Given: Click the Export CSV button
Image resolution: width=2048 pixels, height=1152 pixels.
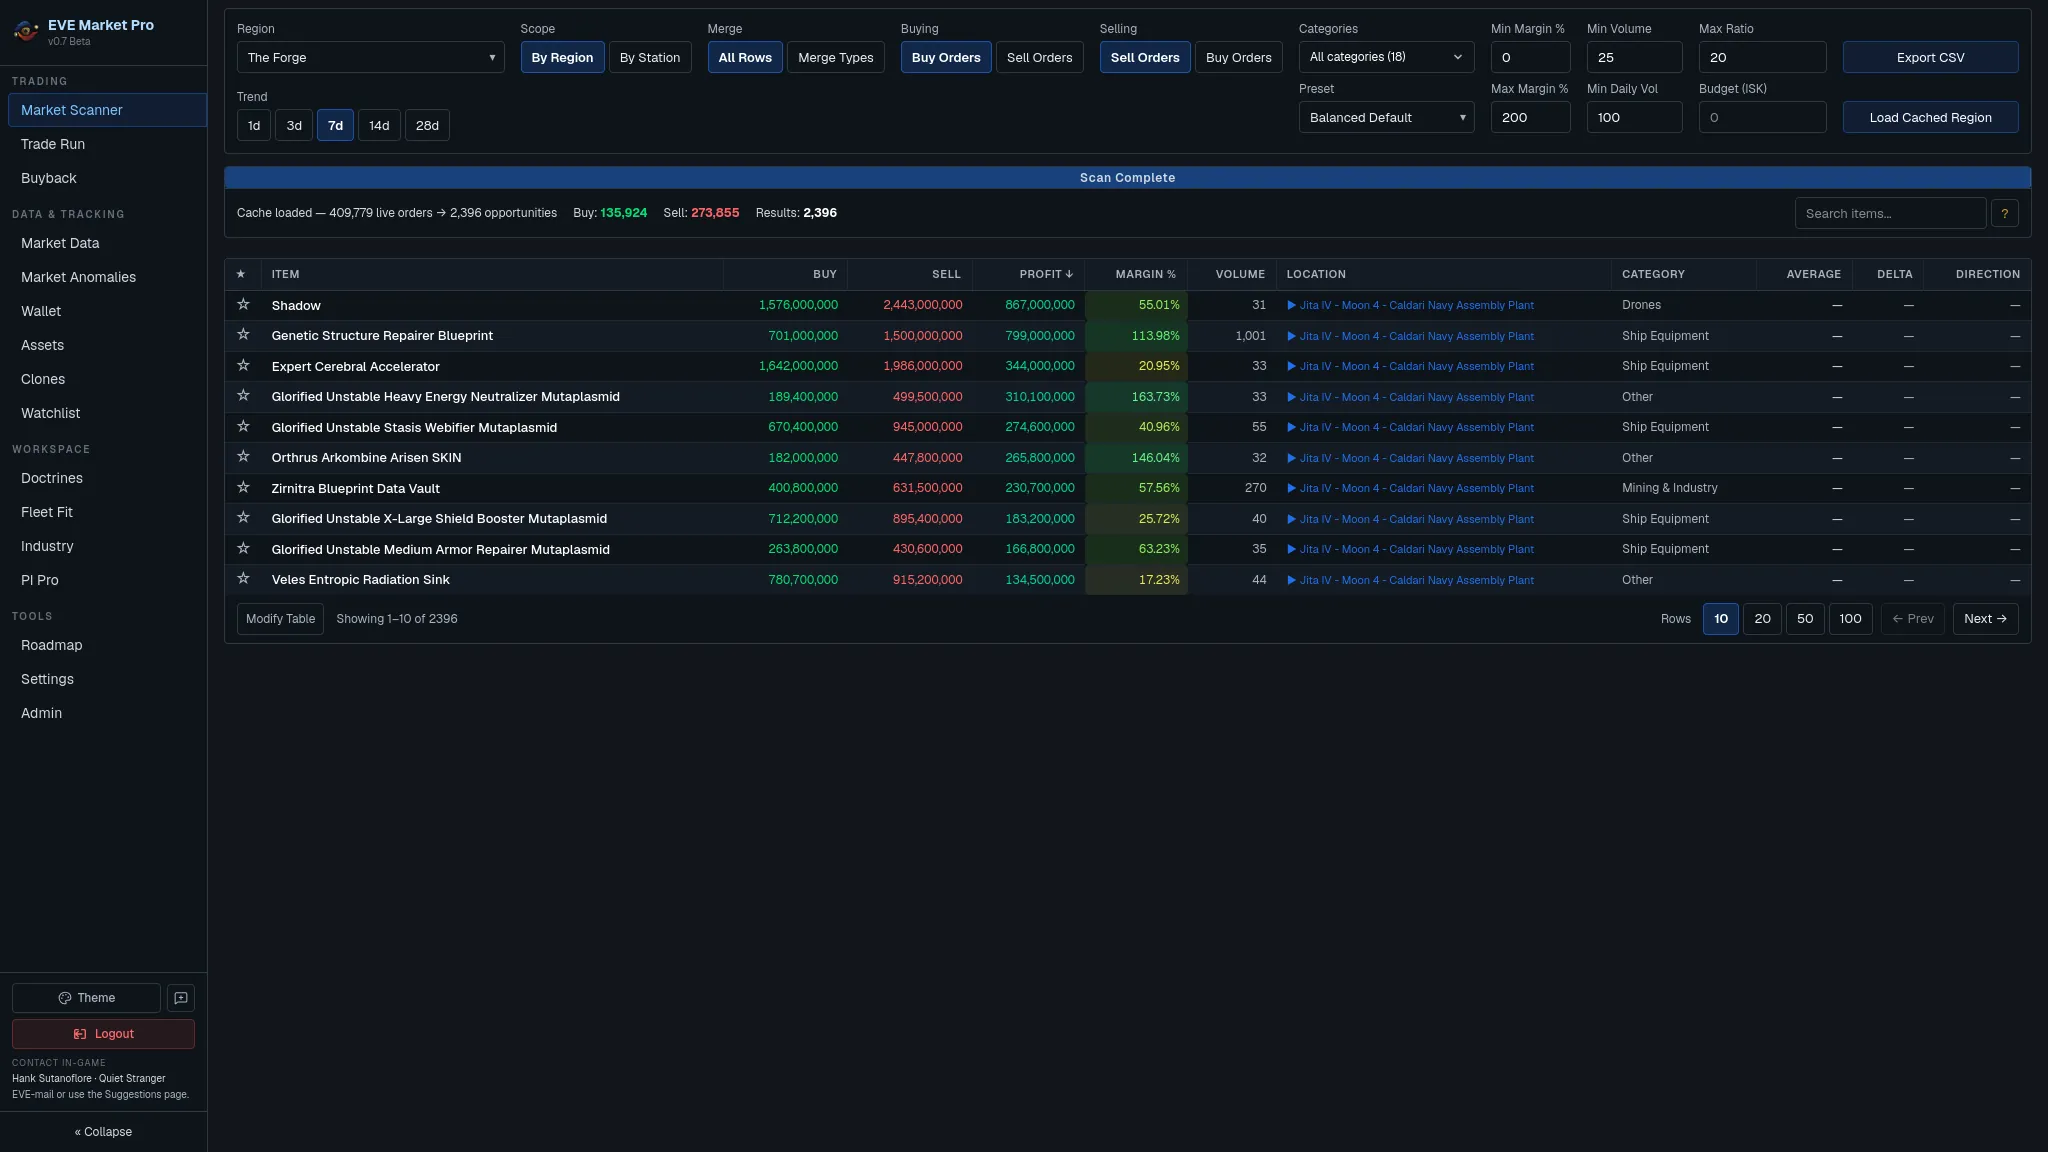Looking at the screenshot, I should (x=1930, y=57).
